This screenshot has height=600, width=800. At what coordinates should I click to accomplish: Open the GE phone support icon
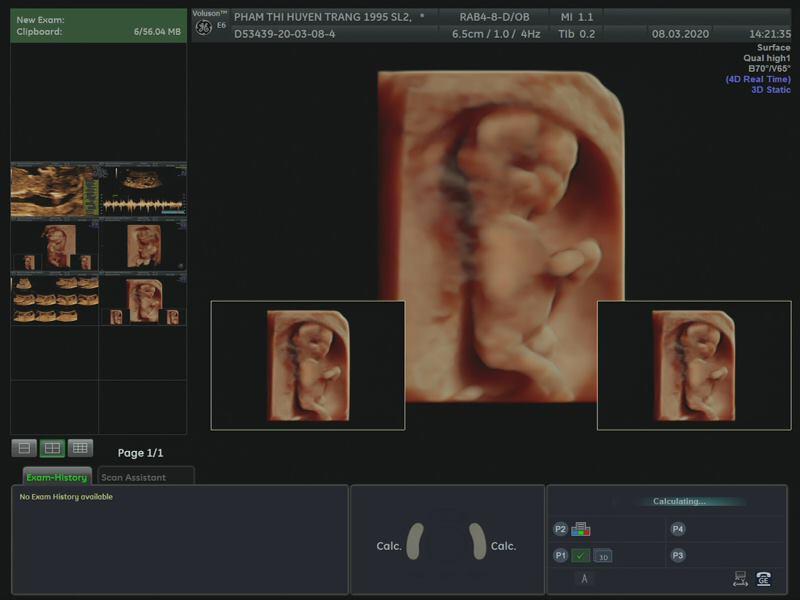[764, 578]
